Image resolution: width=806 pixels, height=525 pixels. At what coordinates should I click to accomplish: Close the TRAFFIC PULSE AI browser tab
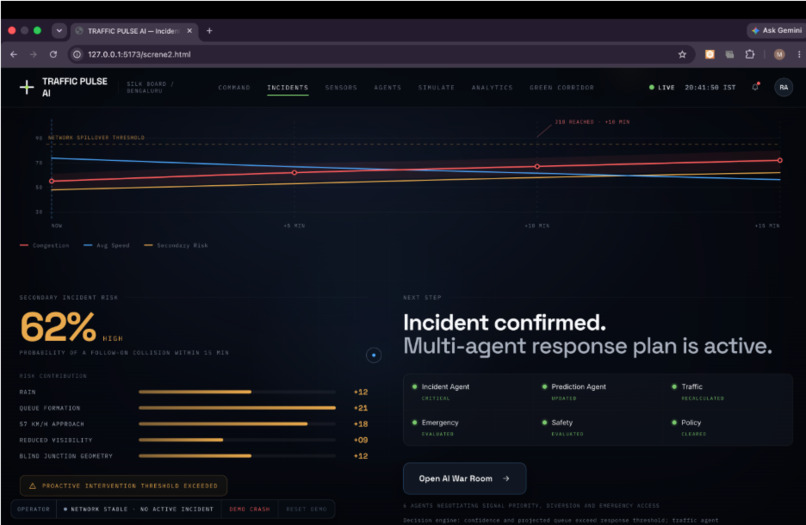click(x=189, y=31)
